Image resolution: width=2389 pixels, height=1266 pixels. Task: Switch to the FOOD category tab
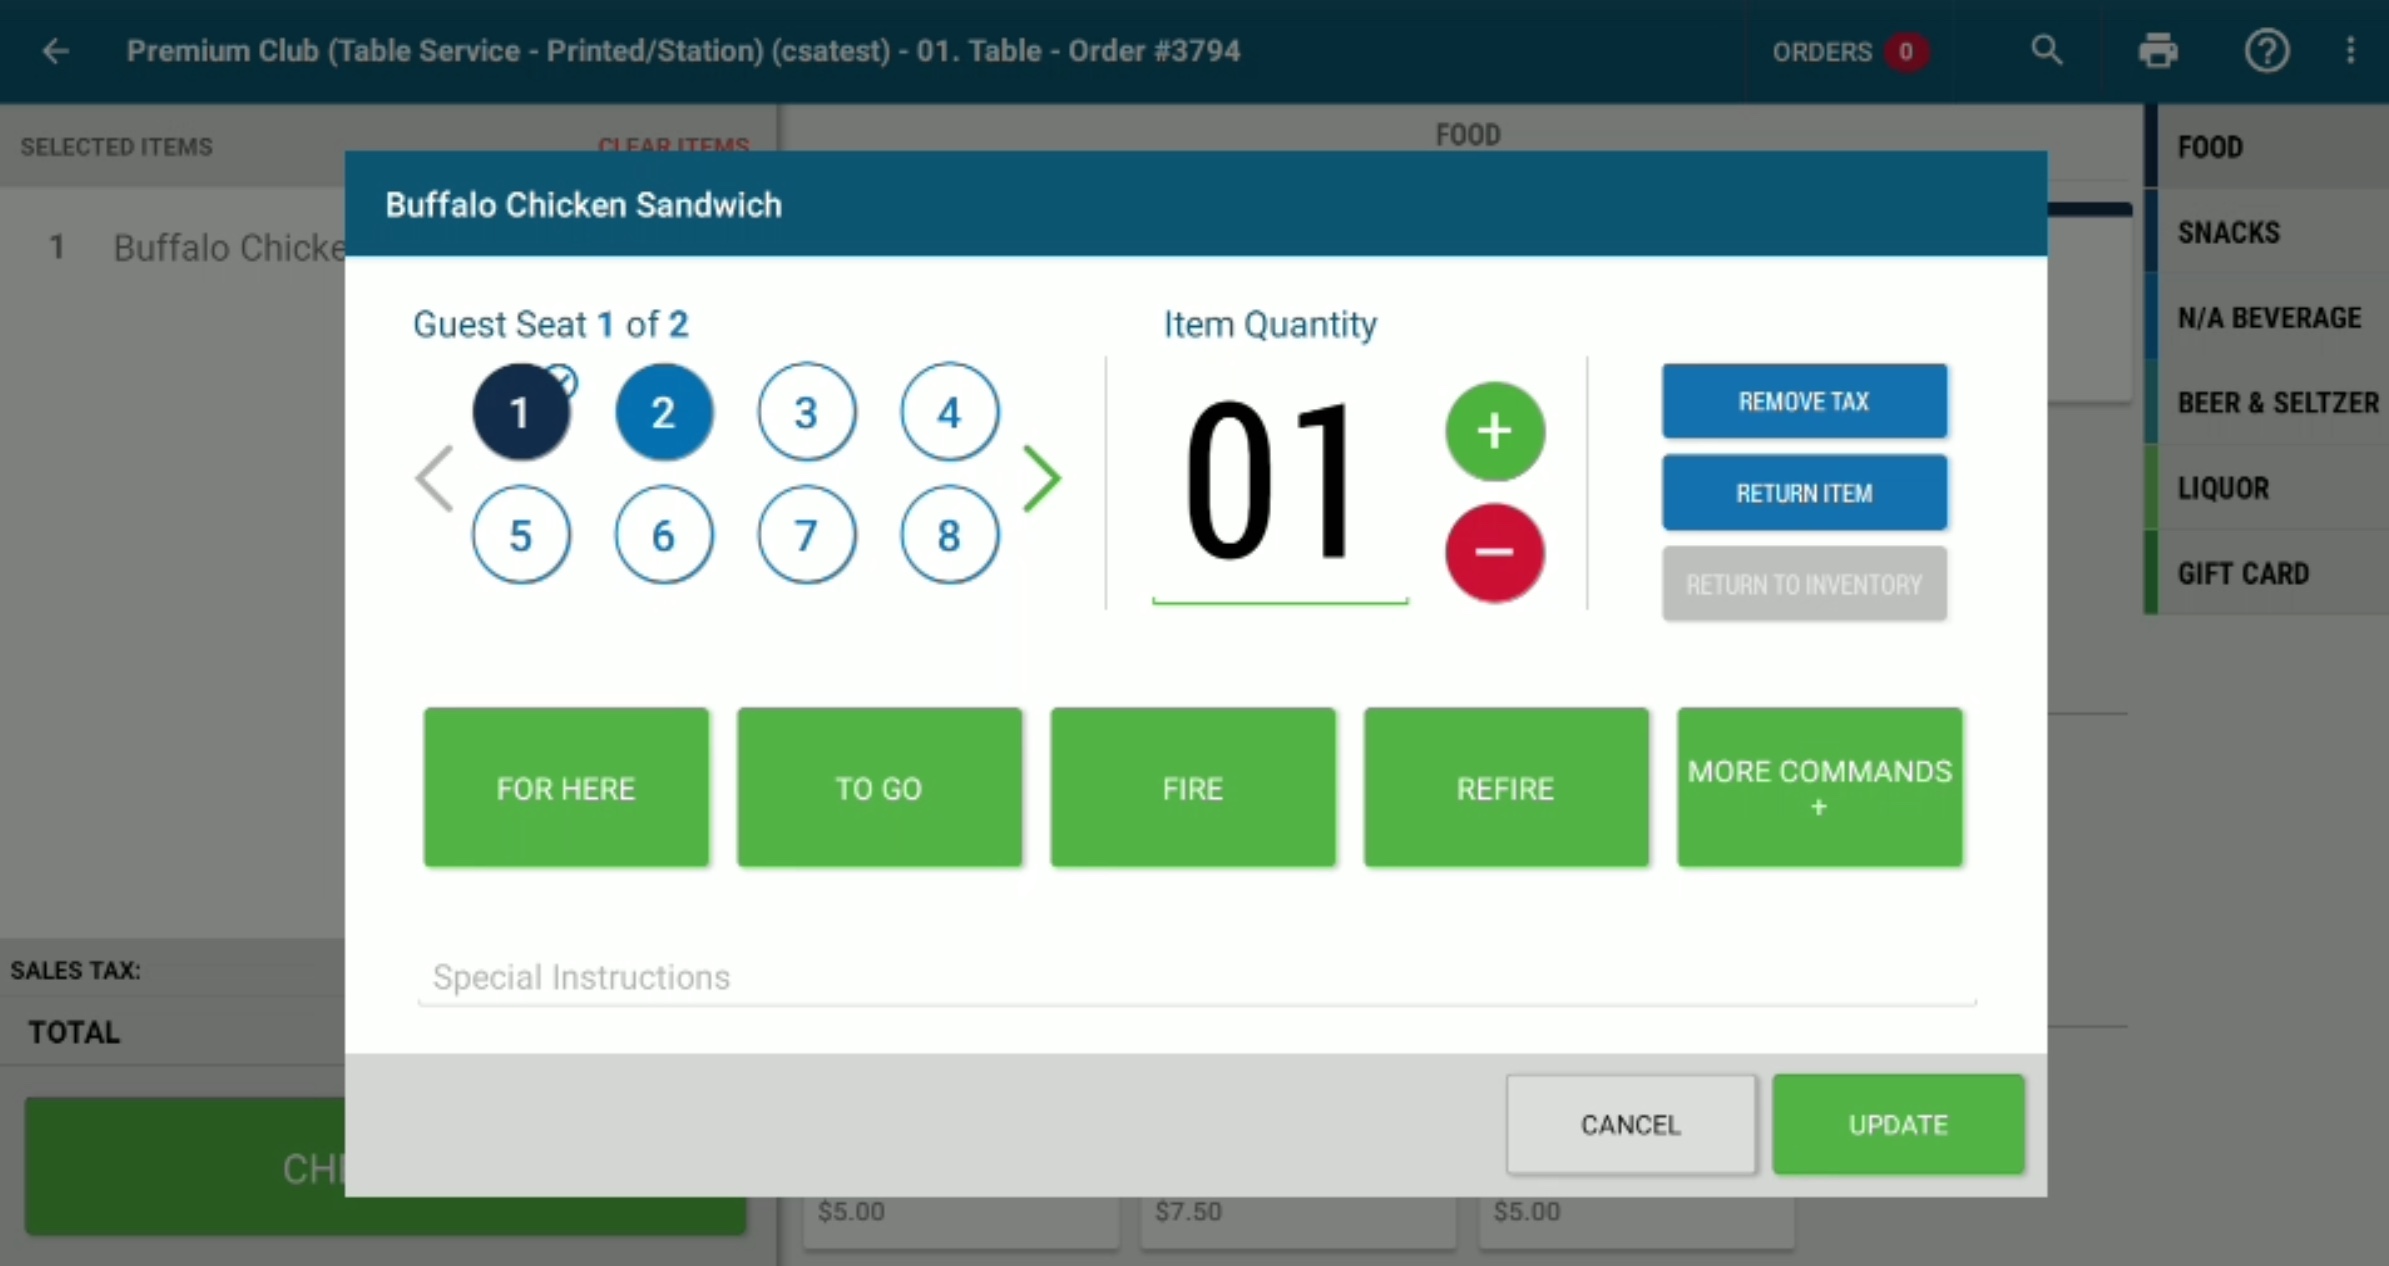click(x=2268, y=147)
